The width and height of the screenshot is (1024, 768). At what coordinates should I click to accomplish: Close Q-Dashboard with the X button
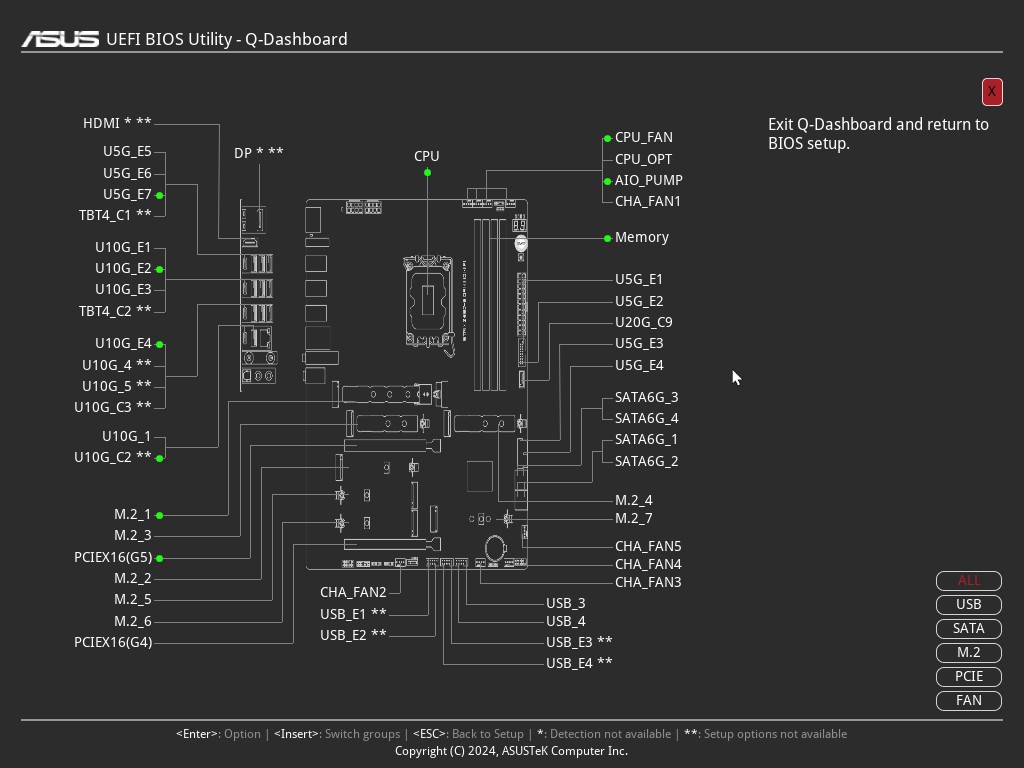coord(991,92)
